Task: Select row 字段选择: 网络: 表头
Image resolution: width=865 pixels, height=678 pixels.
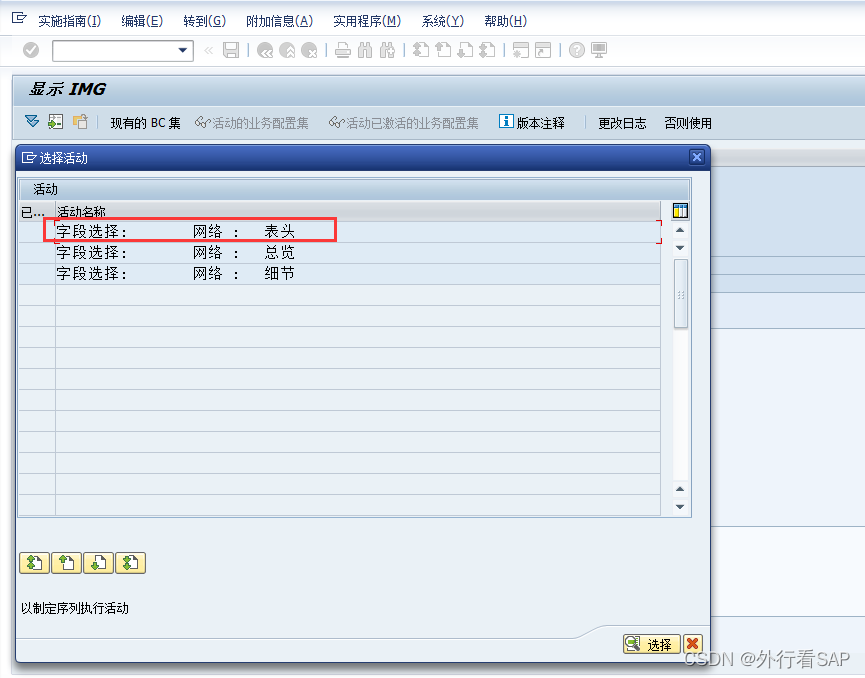Action: tap(358, 232)
